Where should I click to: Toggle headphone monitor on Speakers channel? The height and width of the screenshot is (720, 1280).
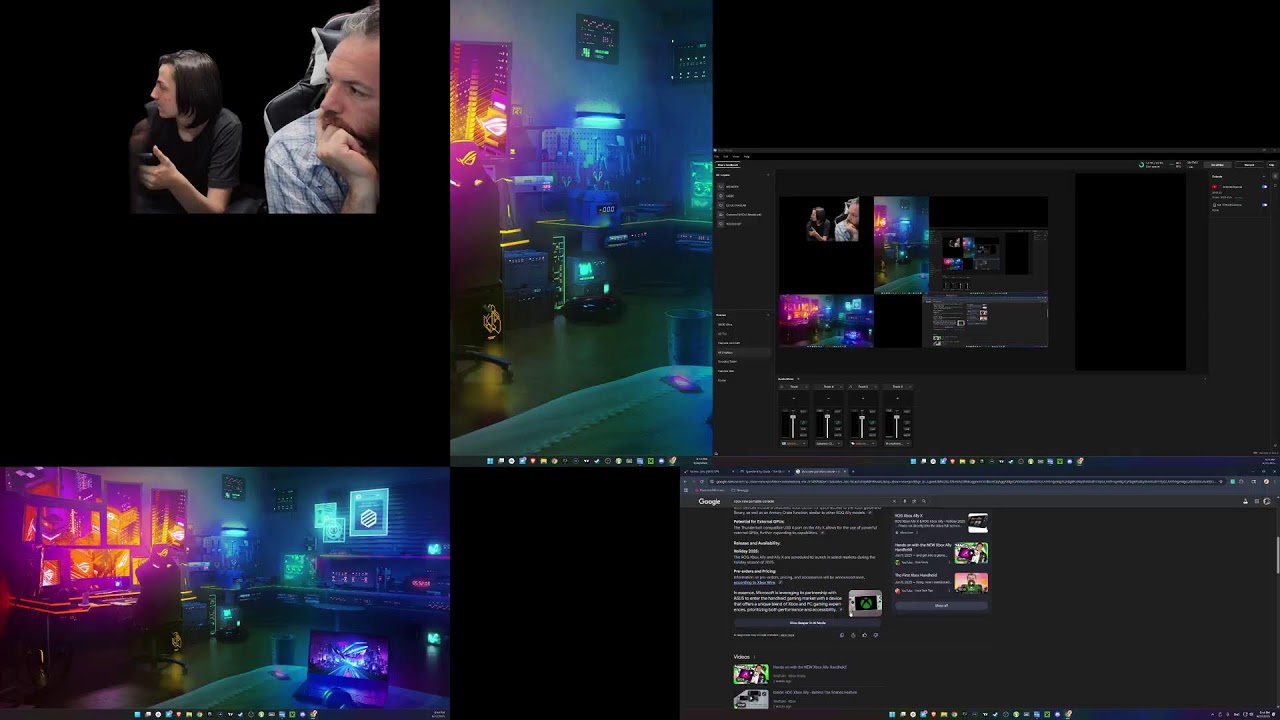click(x=838, y=422)
